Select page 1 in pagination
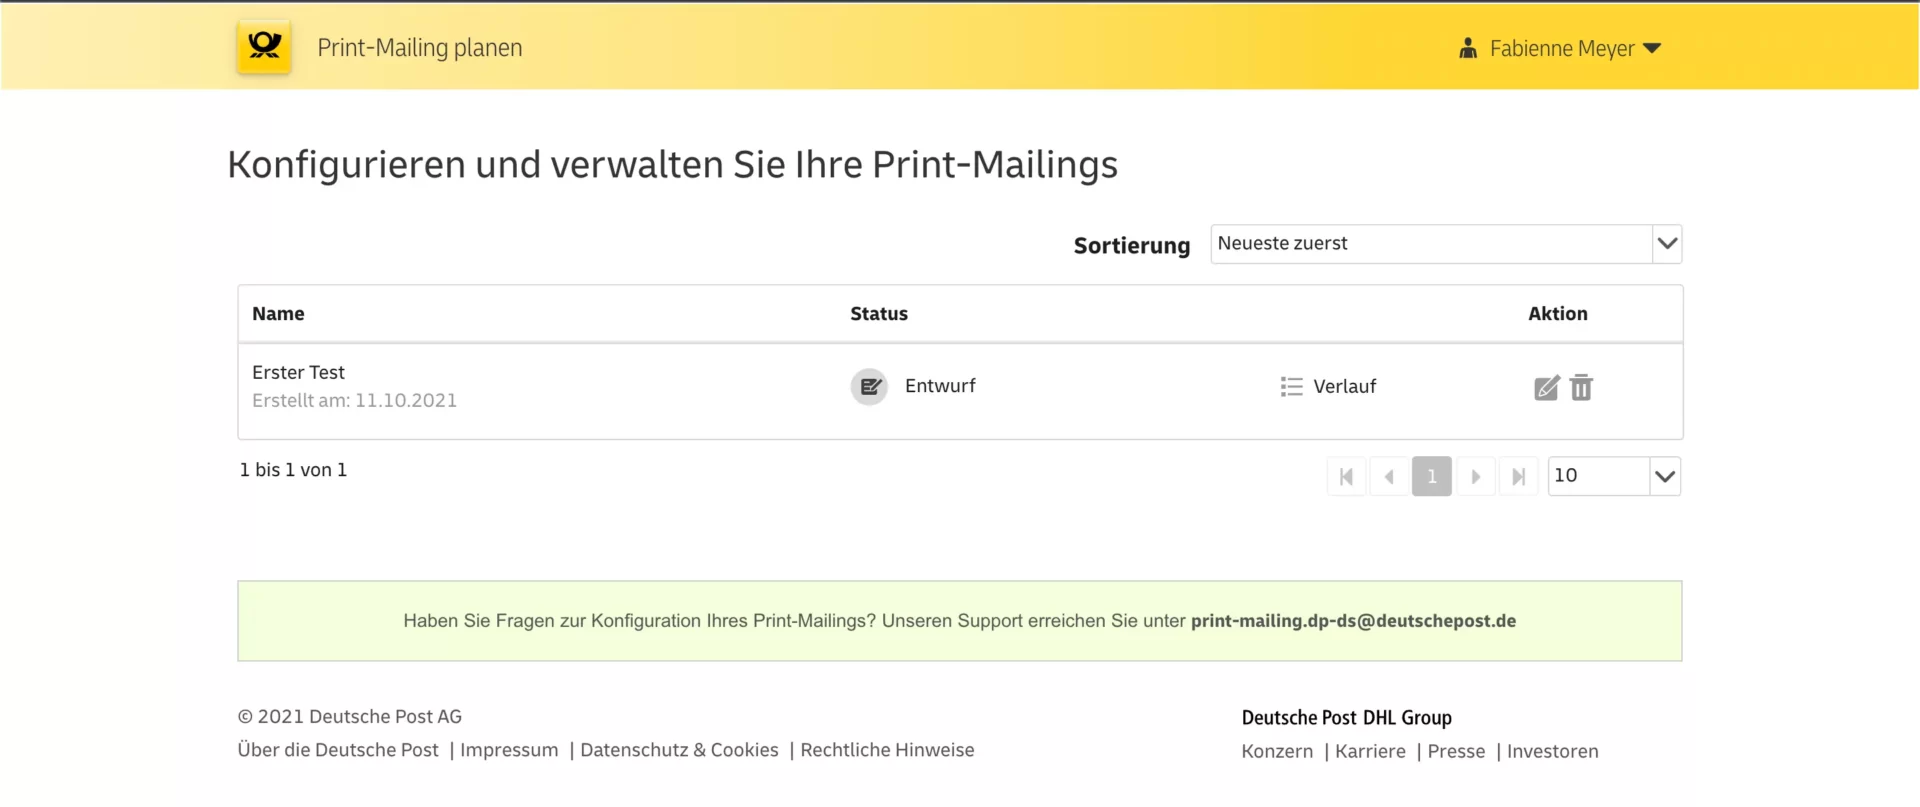Image resolution: width=1920 pixels, height=807 pixels. pos(1432,477)
